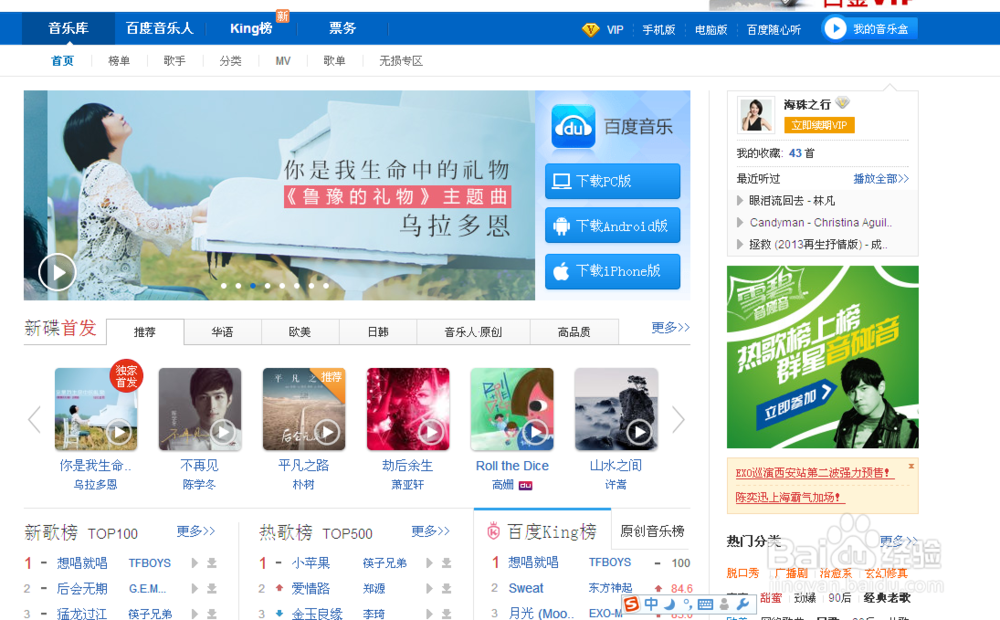Select the active blue carousel dot

pyautogui.click(x=253, y=286)
